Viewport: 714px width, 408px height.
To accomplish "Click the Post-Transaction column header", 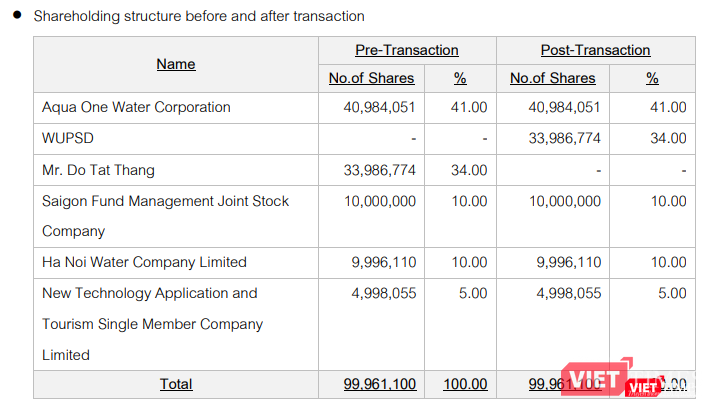I will point(595,50).
